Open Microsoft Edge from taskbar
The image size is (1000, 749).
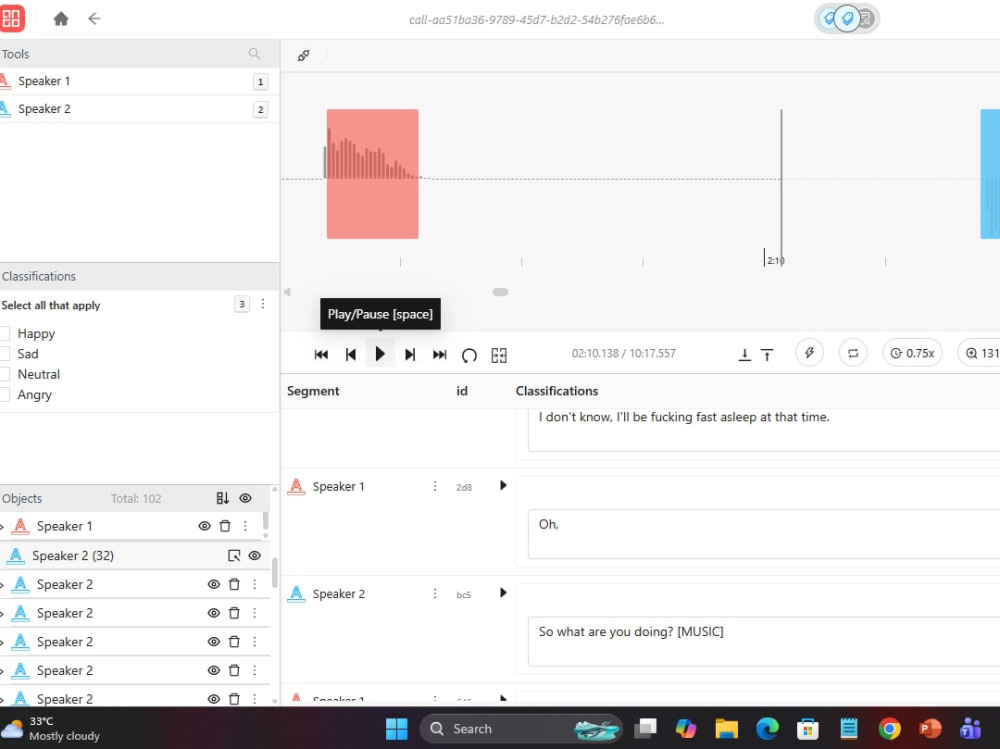pos(767,729)
